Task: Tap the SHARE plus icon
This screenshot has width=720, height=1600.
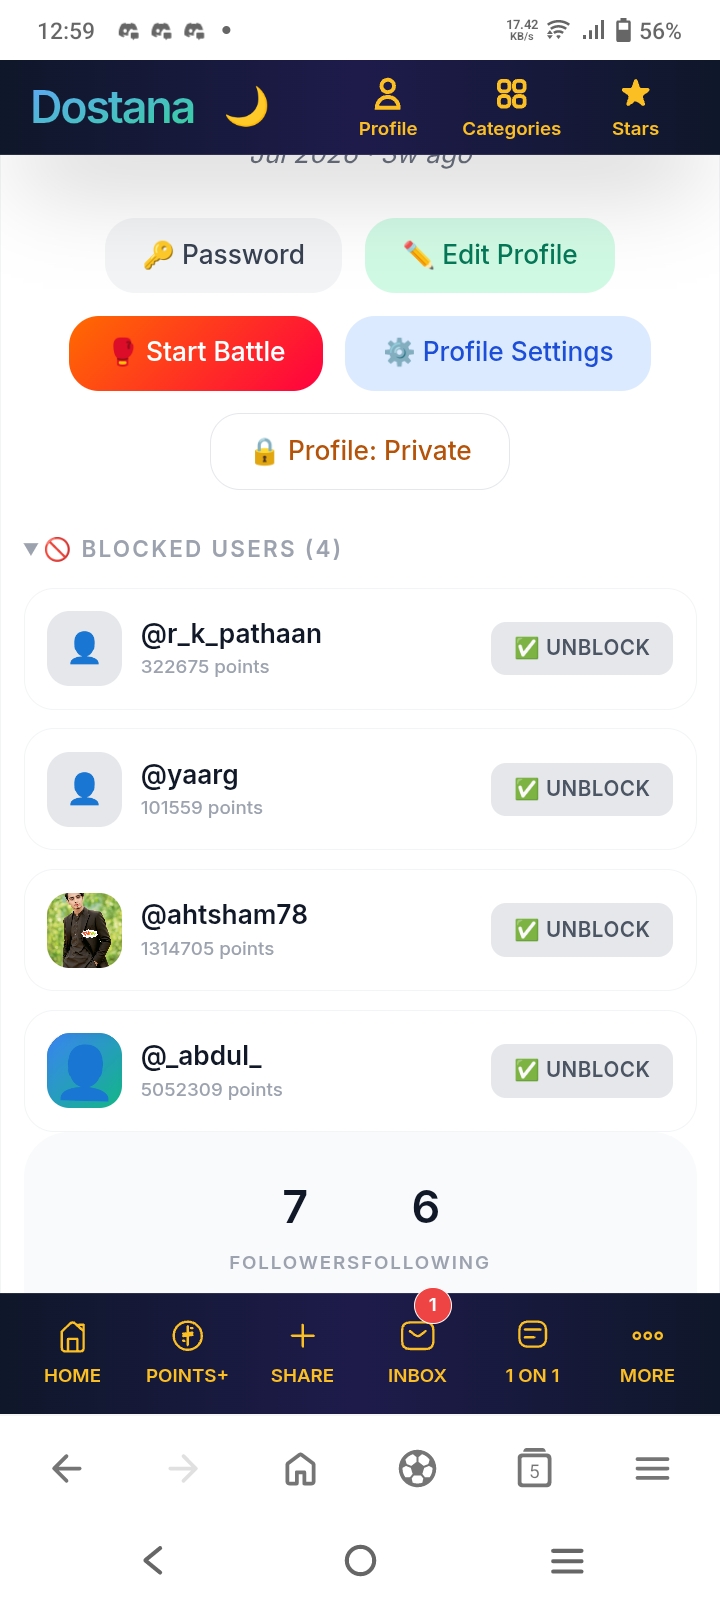Action: [x=302, y=1353]
